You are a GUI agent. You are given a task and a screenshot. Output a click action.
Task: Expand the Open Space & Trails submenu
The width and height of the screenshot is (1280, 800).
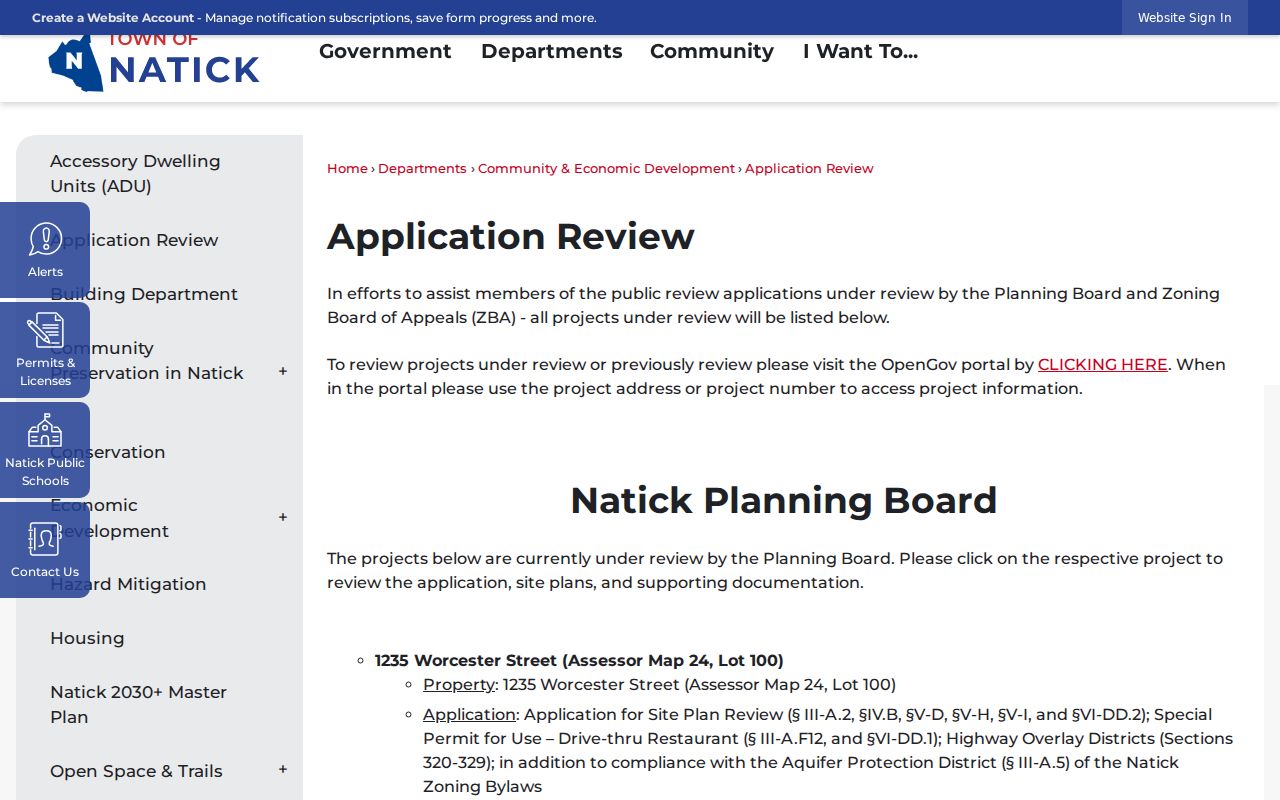click(x=283, y=769)
